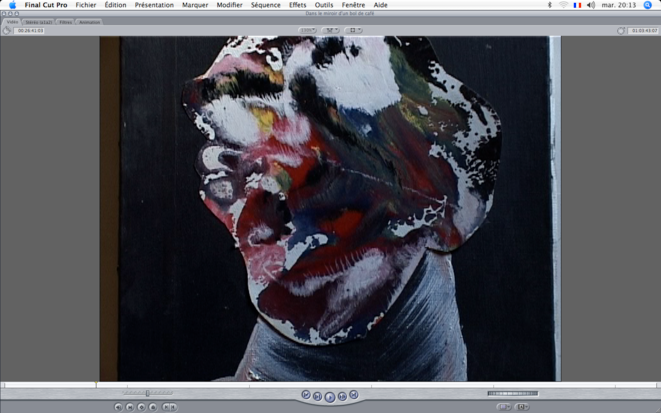
Task: Click the shuttle control slider
Action: (x=148, y=393)
